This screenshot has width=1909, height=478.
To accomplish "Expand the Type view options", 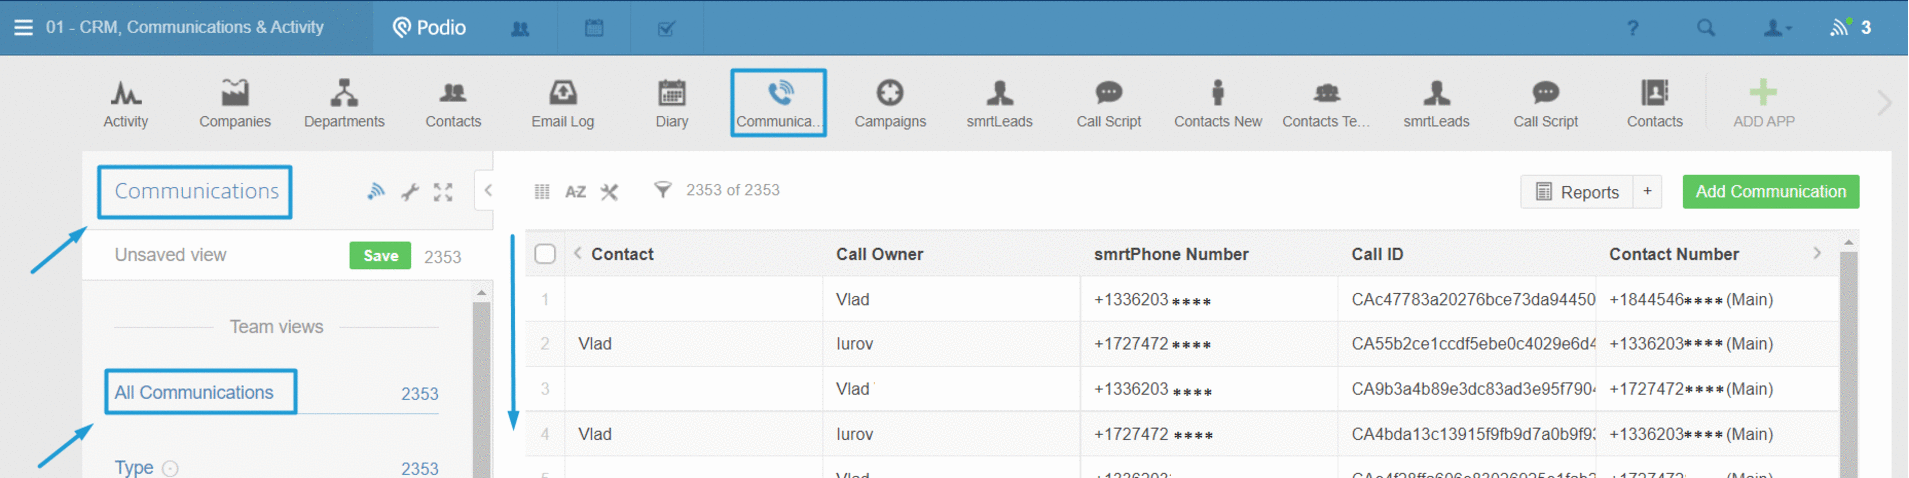I will tap(170, 468).
